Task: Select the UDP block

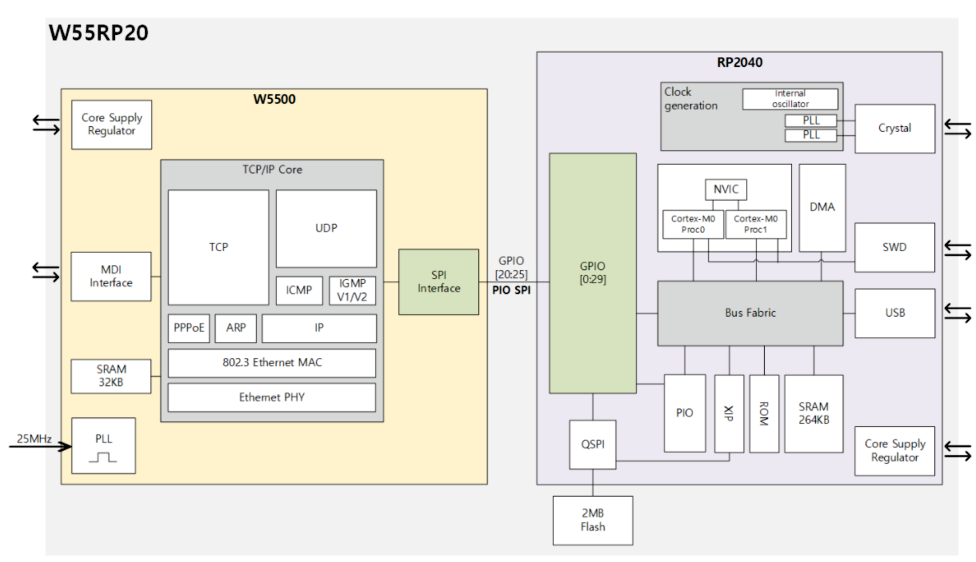Action: point(326,228)
